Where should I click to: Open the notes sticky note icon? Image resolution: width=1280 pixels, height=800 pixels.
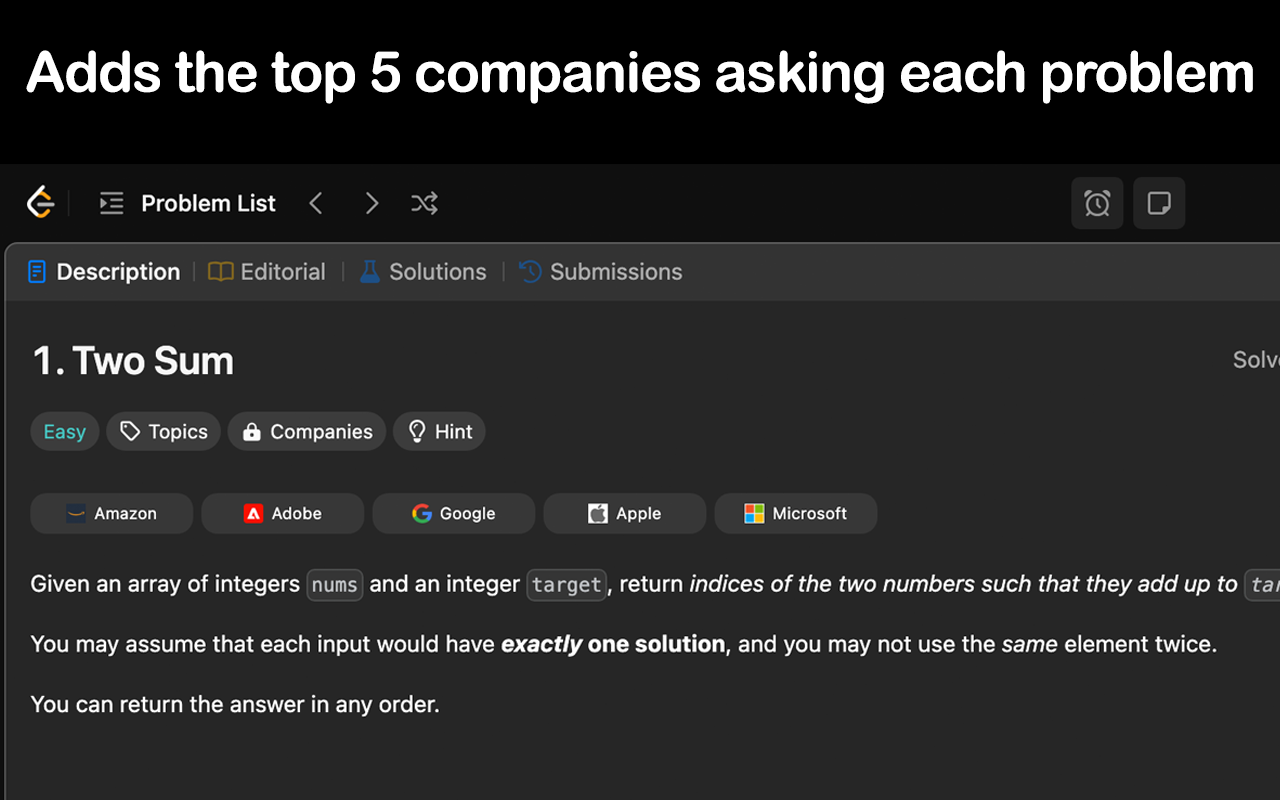[x=1159, y=204]
